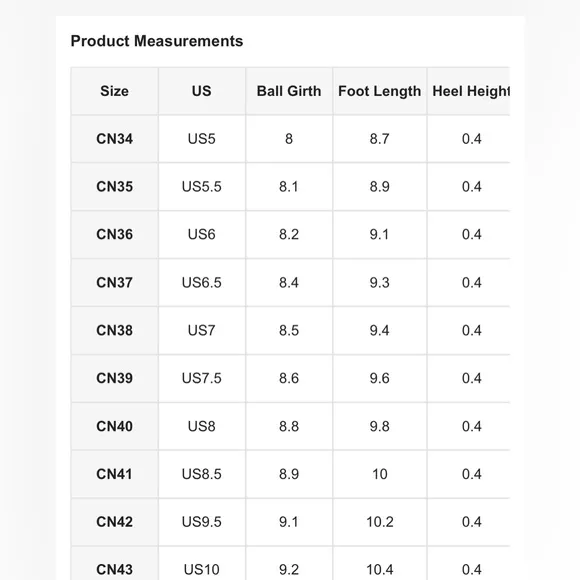Select foot length value 9.6
Image resolution: width=580 pixels, height=580 pixels.
coord(380,378)
